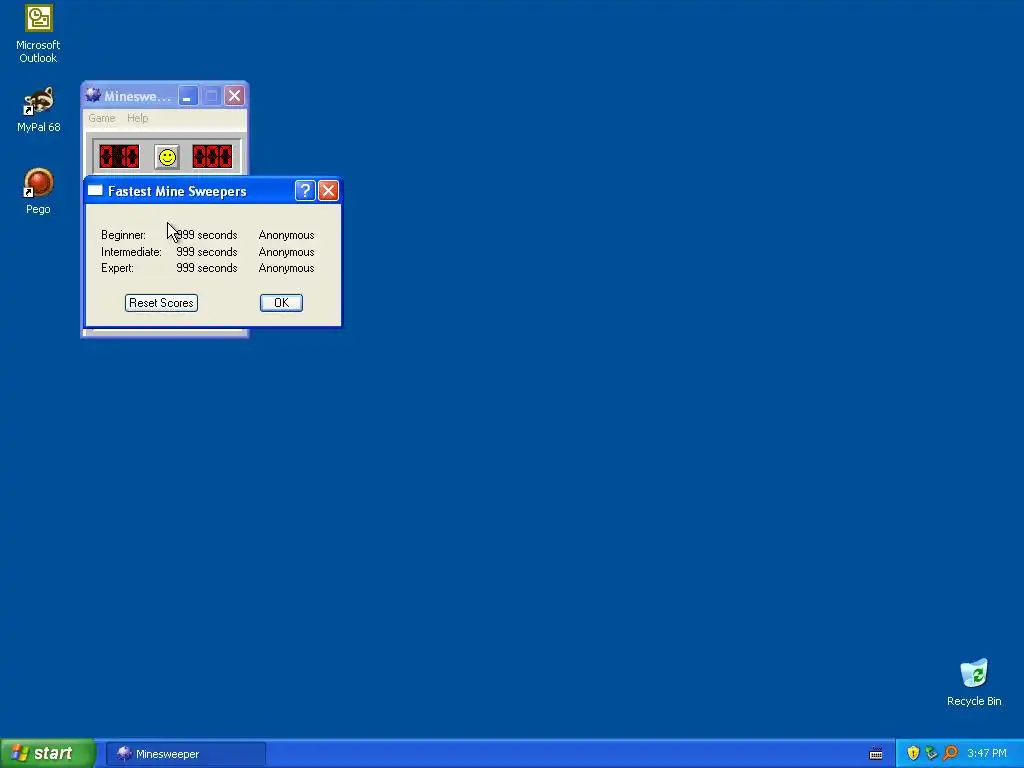This screenshot has height=768, width=1024.
Task: Click the 3:47 PM system clock
Action: coord(987,754)
